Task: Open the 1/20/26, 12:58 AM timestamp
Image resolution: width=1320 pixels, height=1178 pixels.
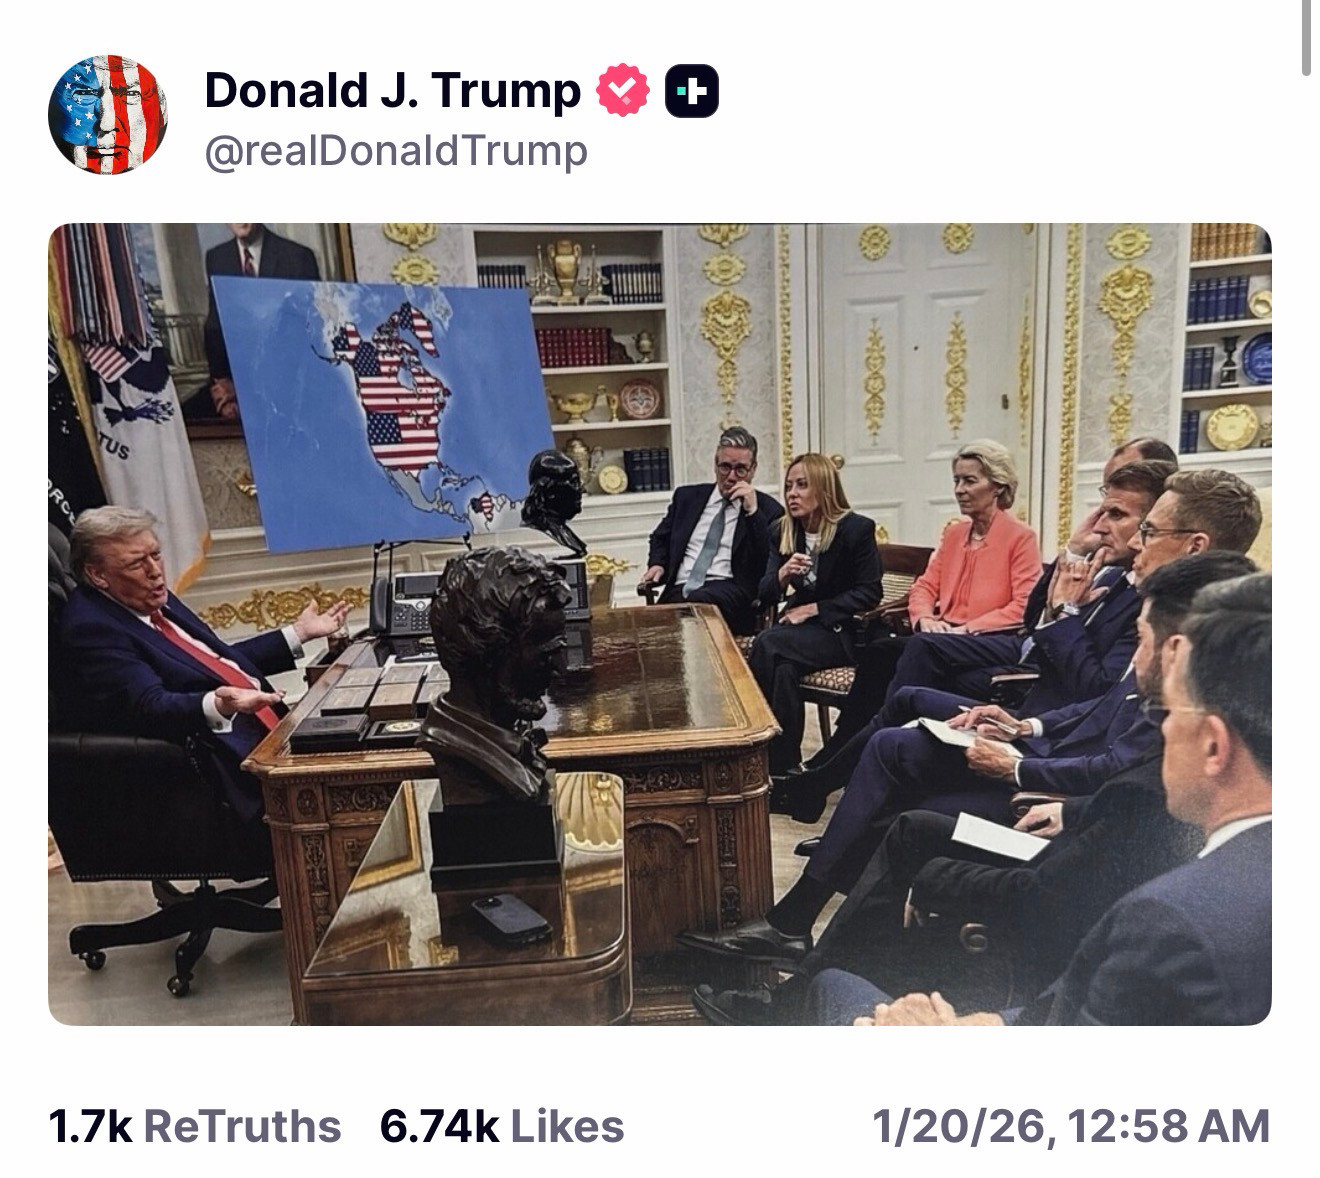Action: pos(1071,1126)
